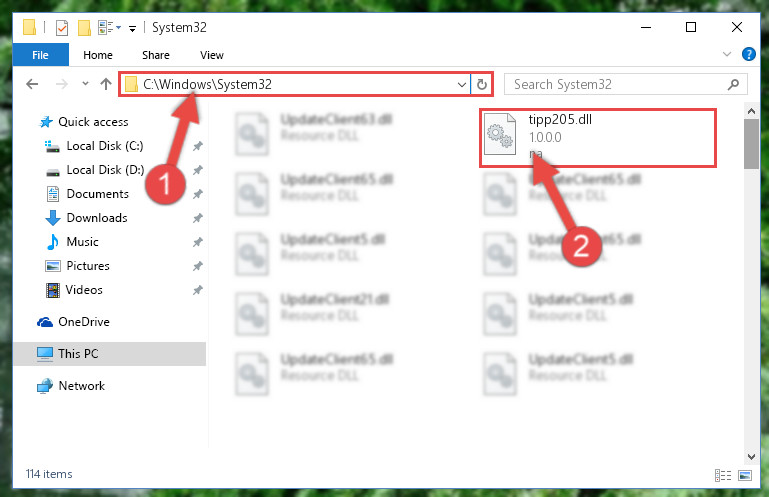Toggle pin for Downloads folder

[198, 218]
